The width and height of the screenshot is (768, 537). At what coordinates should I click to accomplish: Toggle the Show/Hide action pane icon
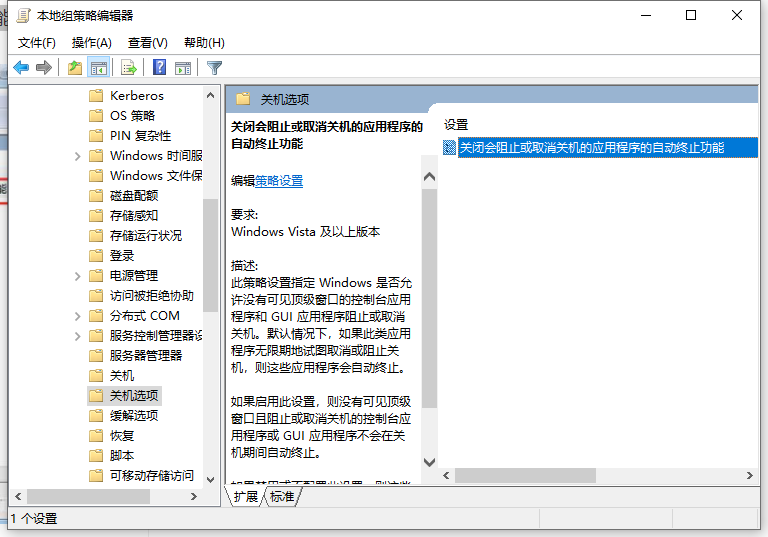coord(182,68)
